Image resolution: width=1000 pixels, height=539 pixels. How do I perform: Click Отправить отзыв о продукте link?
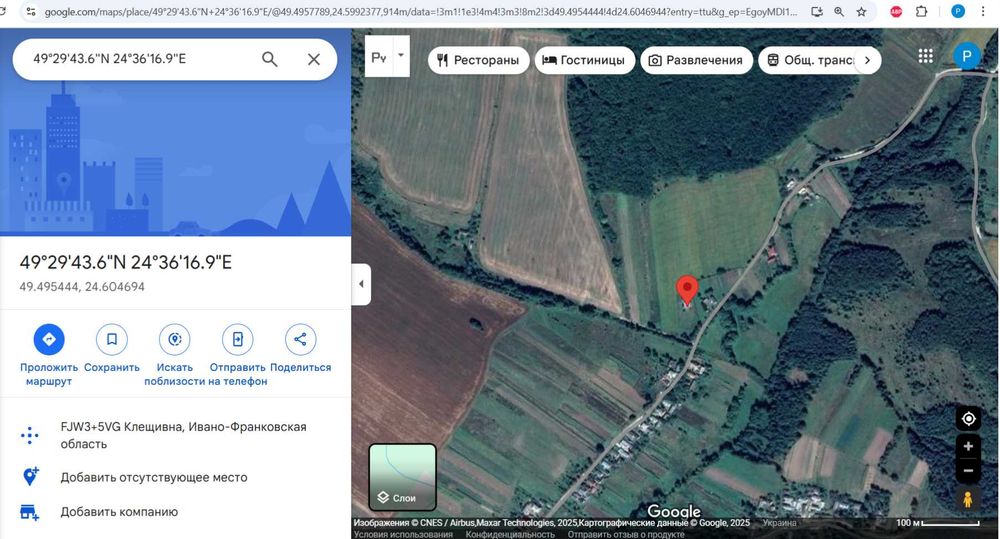[626, 535]
